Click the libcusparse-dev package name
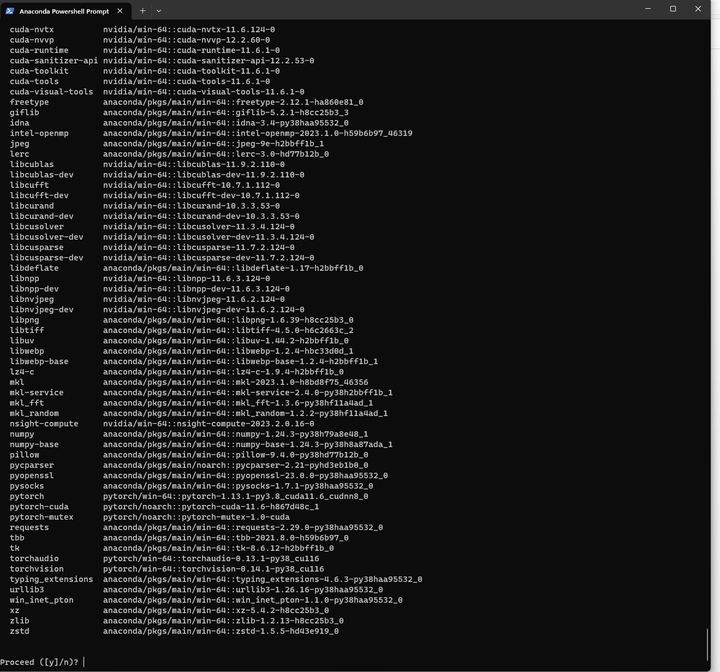The height and width of the screenshot is (672, 720). coord(46,258)
